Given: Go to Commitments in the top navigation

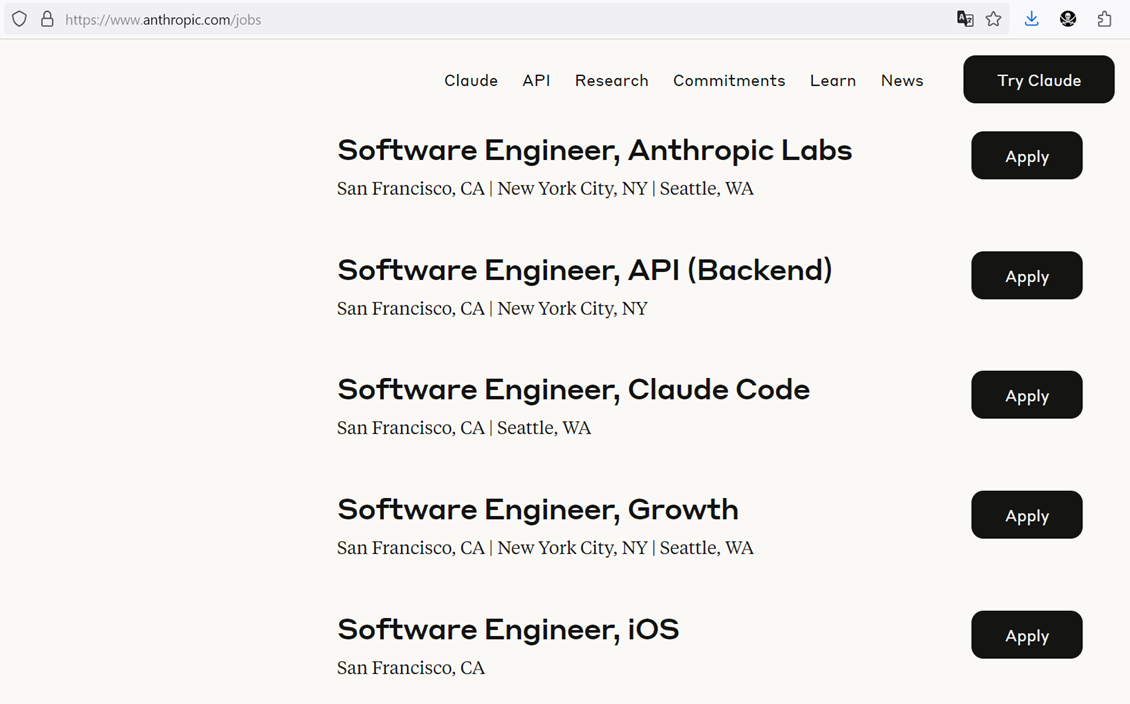Looking at the screenshot, I should coord(729,81).
